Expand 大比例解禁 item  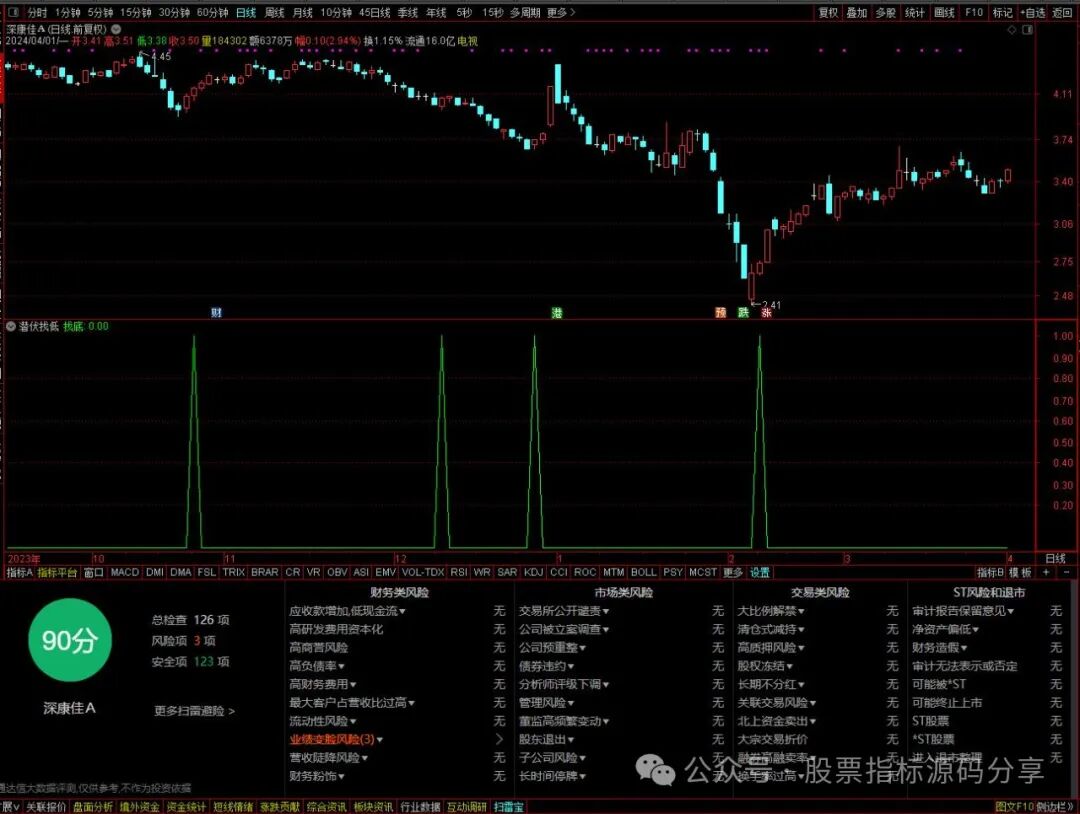click(771, 611)
